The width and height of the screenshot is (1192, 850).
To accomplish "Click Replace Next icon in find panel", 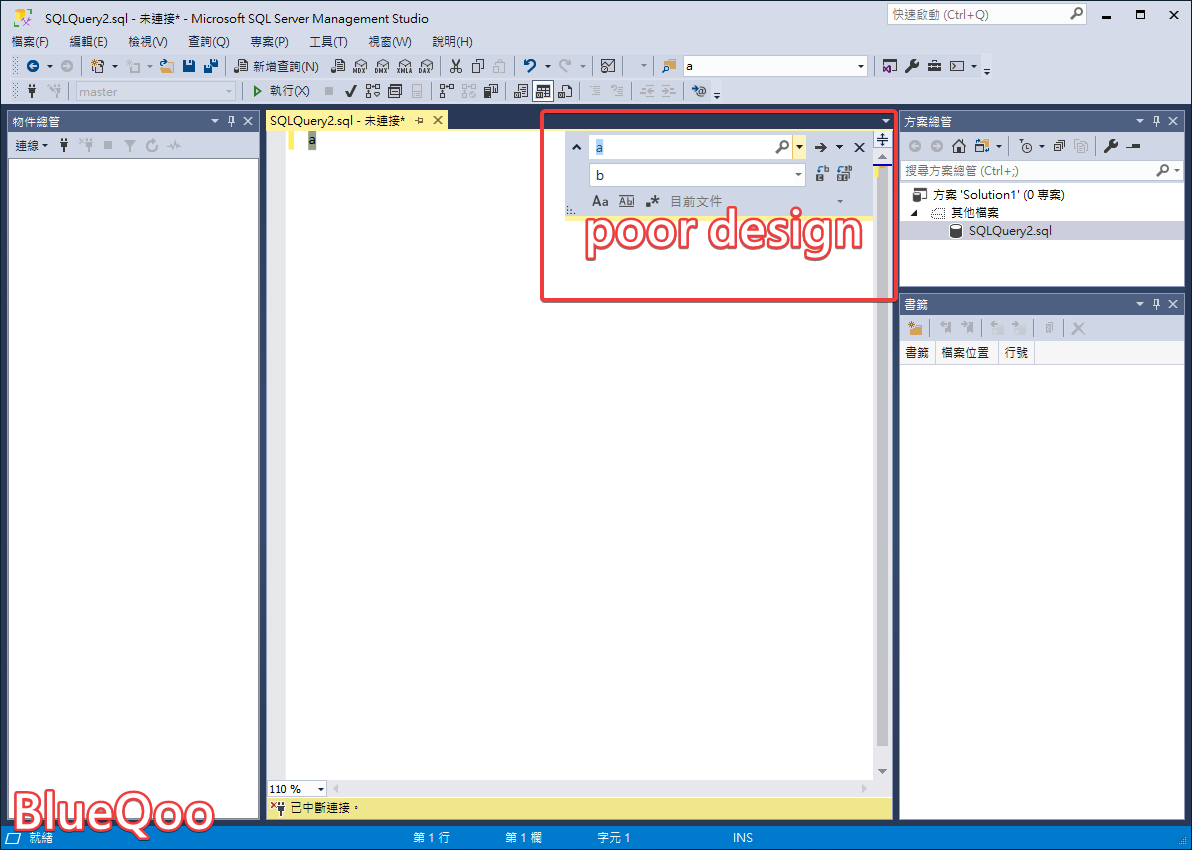I will [x=821, y=175].
